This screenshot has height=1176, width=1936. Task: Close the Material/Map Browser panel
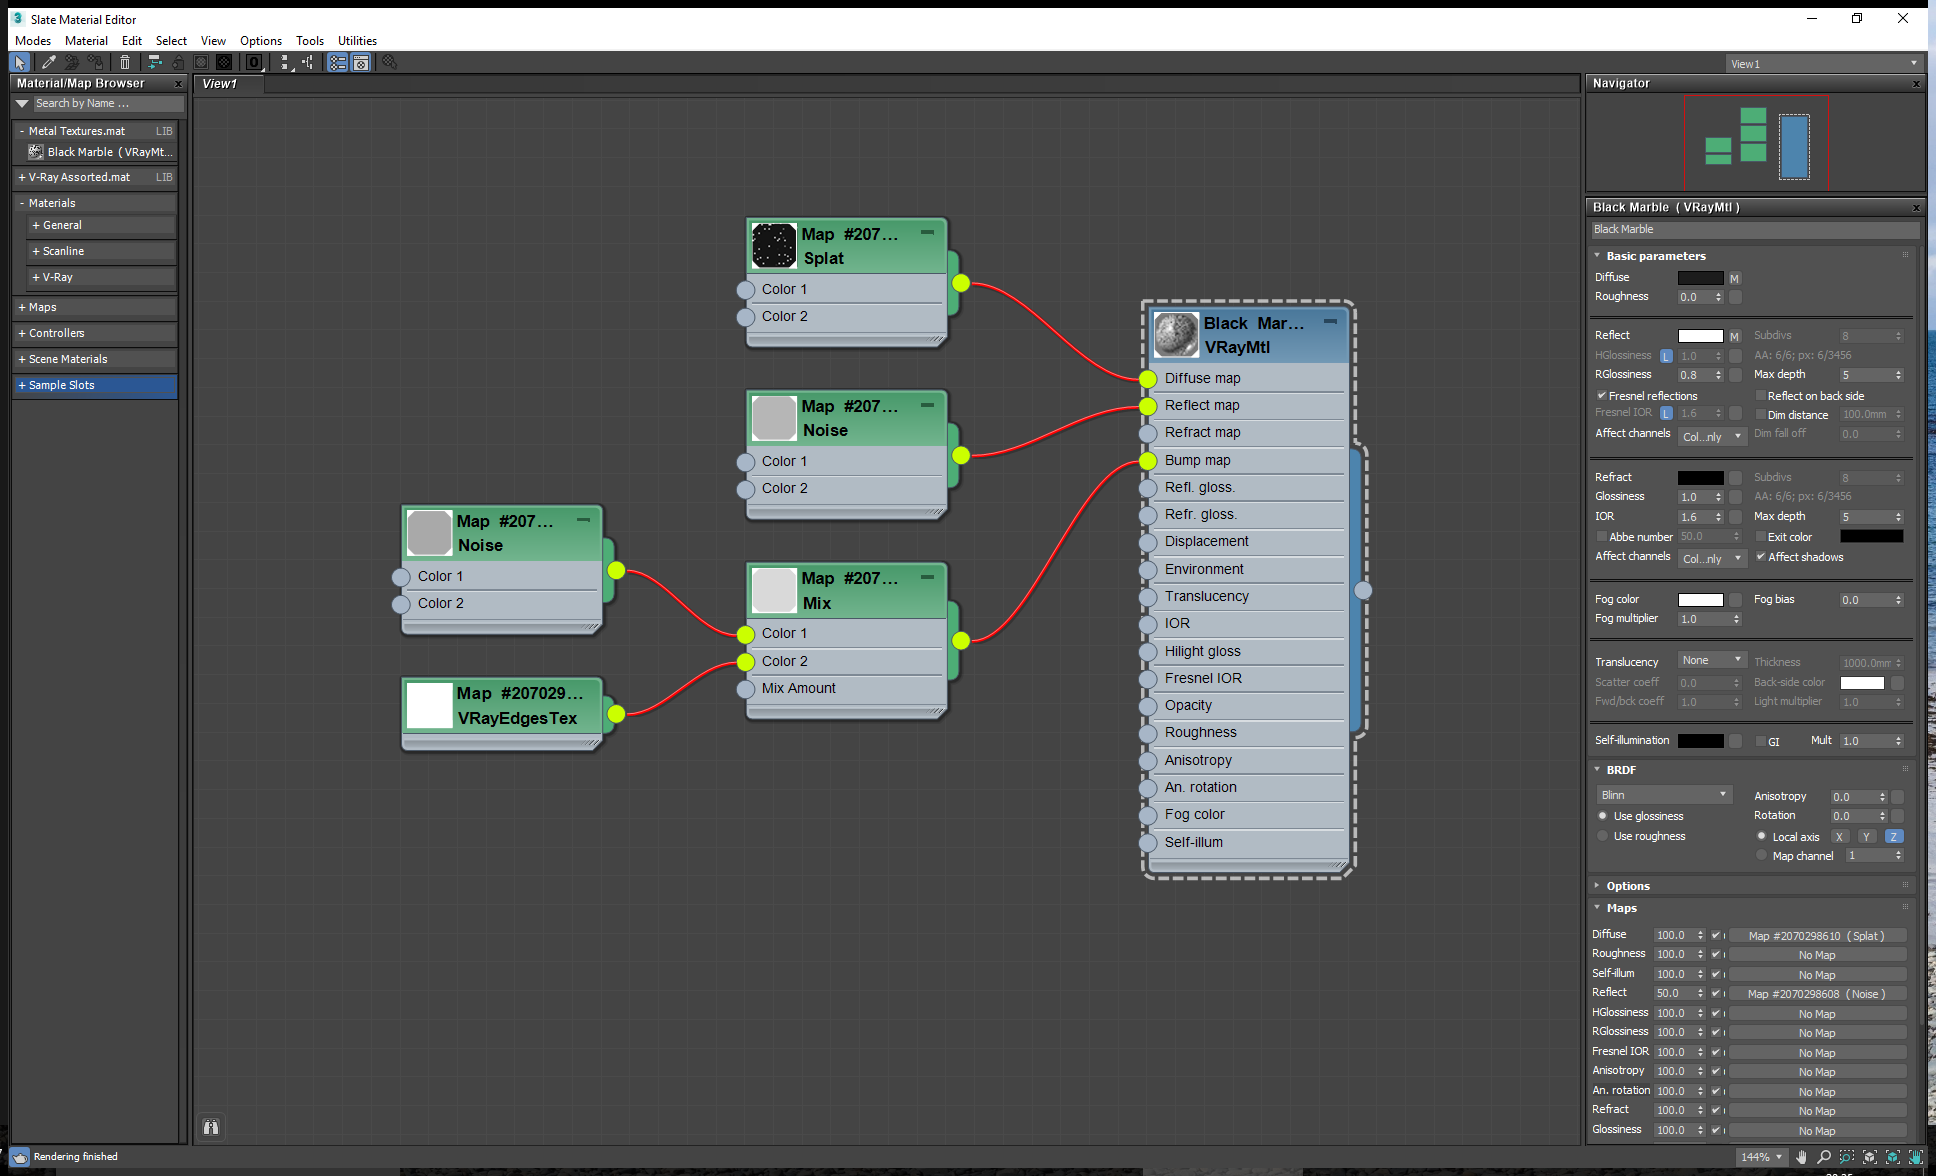(x=179, y=84)
